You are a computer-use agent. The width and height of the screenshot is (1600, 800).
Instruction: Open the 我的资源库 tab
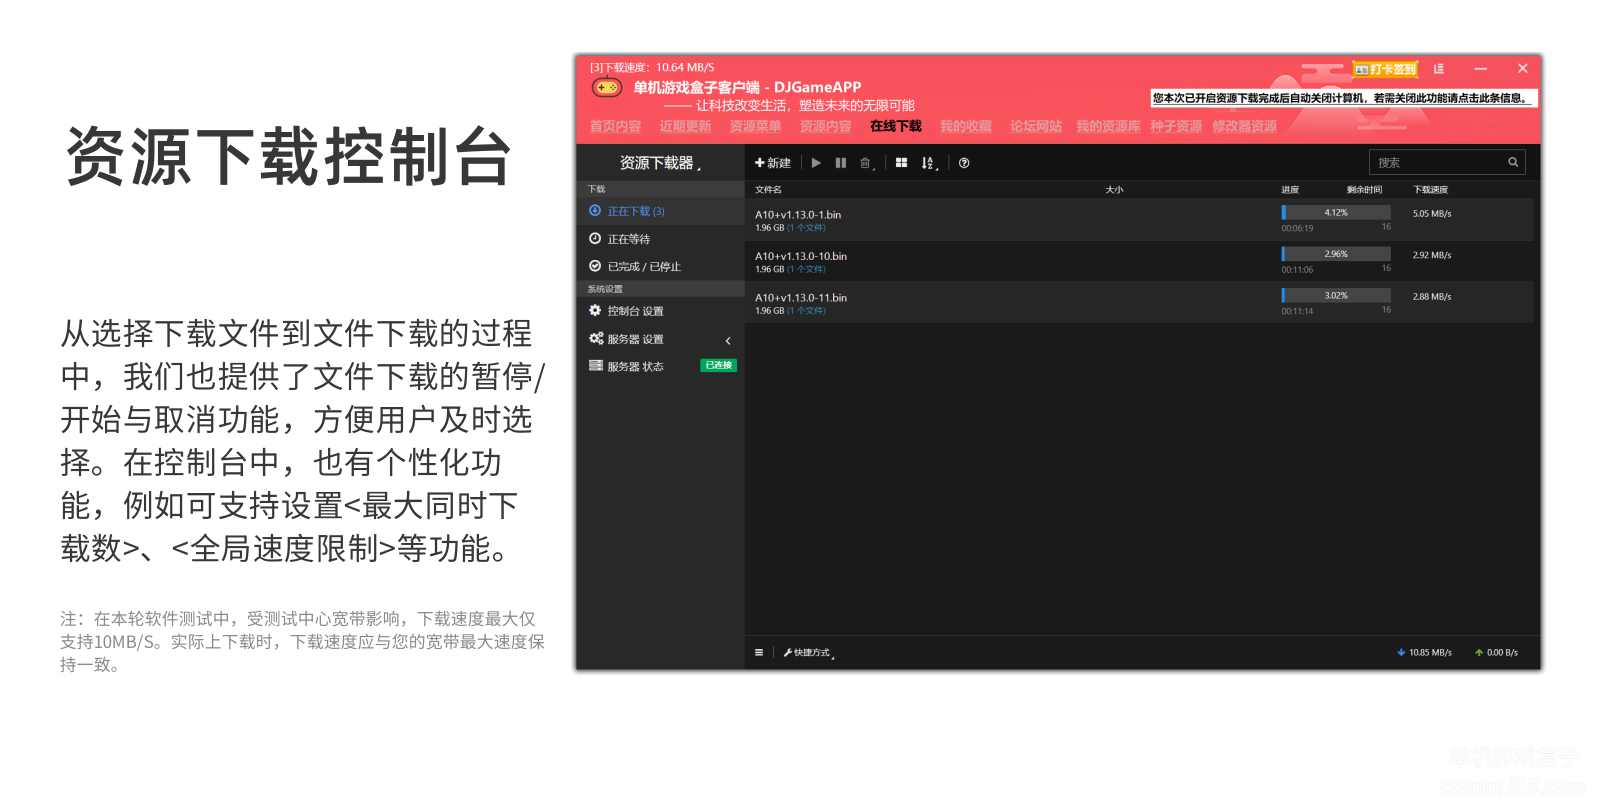tap(1108, 126)
